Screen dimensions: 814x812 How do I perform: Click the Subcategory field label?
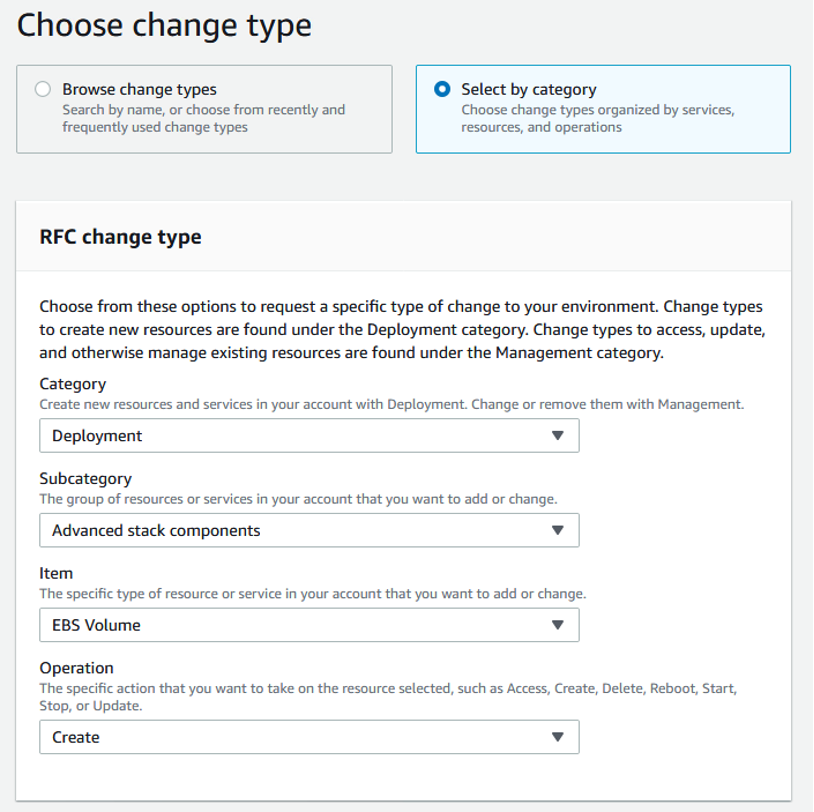[85, 478]
